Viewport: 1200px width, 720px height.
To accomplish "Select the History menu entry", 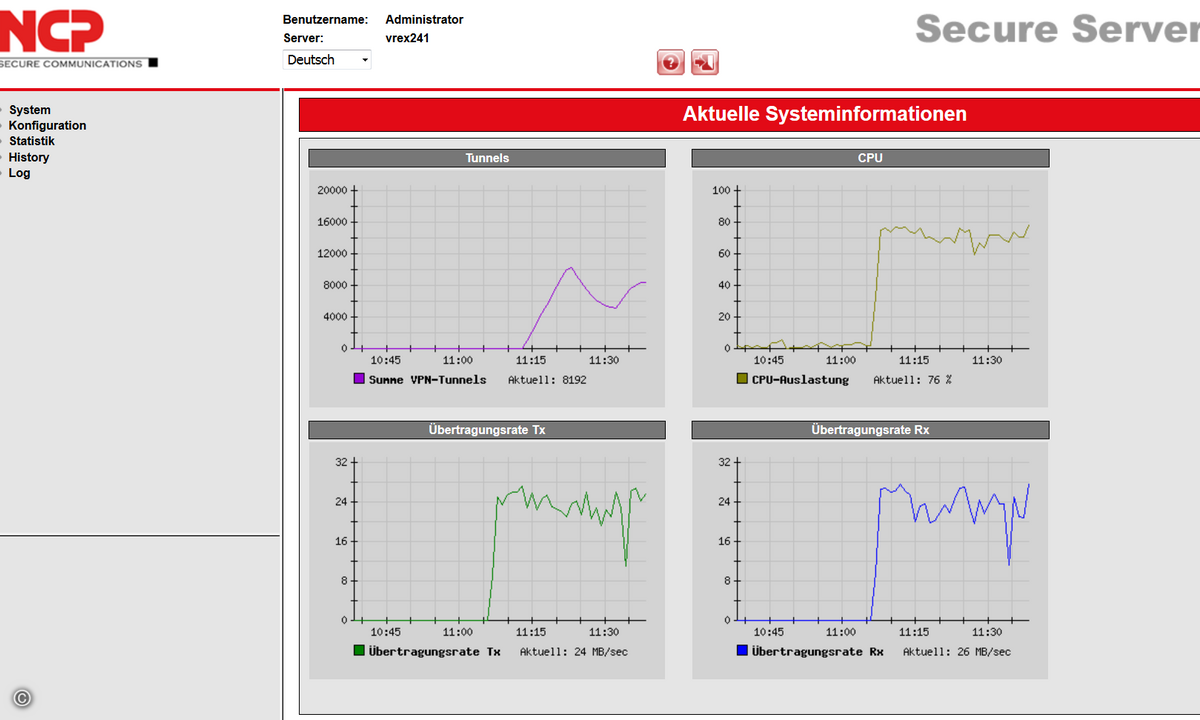I will 28,157.
